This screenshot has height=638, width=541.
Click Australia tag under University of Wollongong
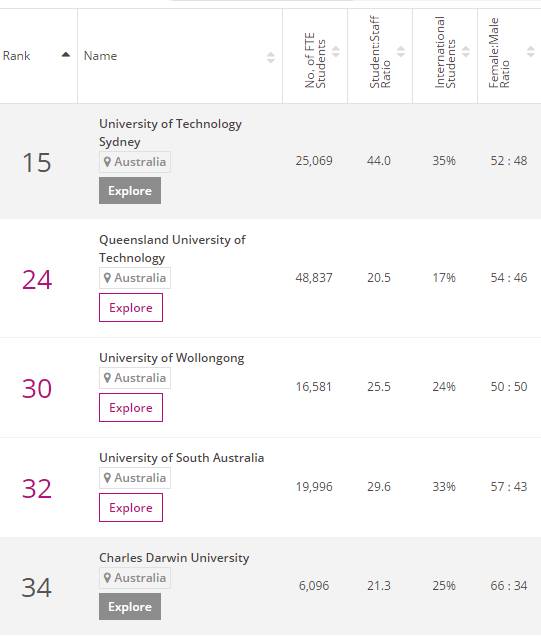[135, 378]
